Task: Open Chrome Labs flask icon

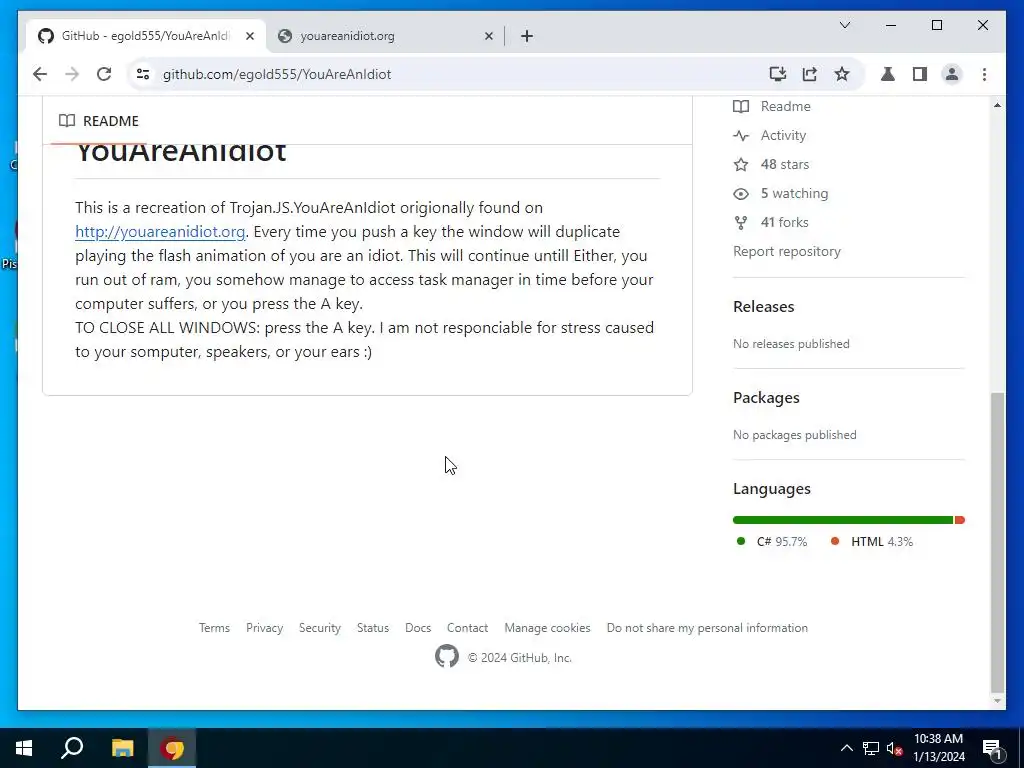Action: [888, 74]
